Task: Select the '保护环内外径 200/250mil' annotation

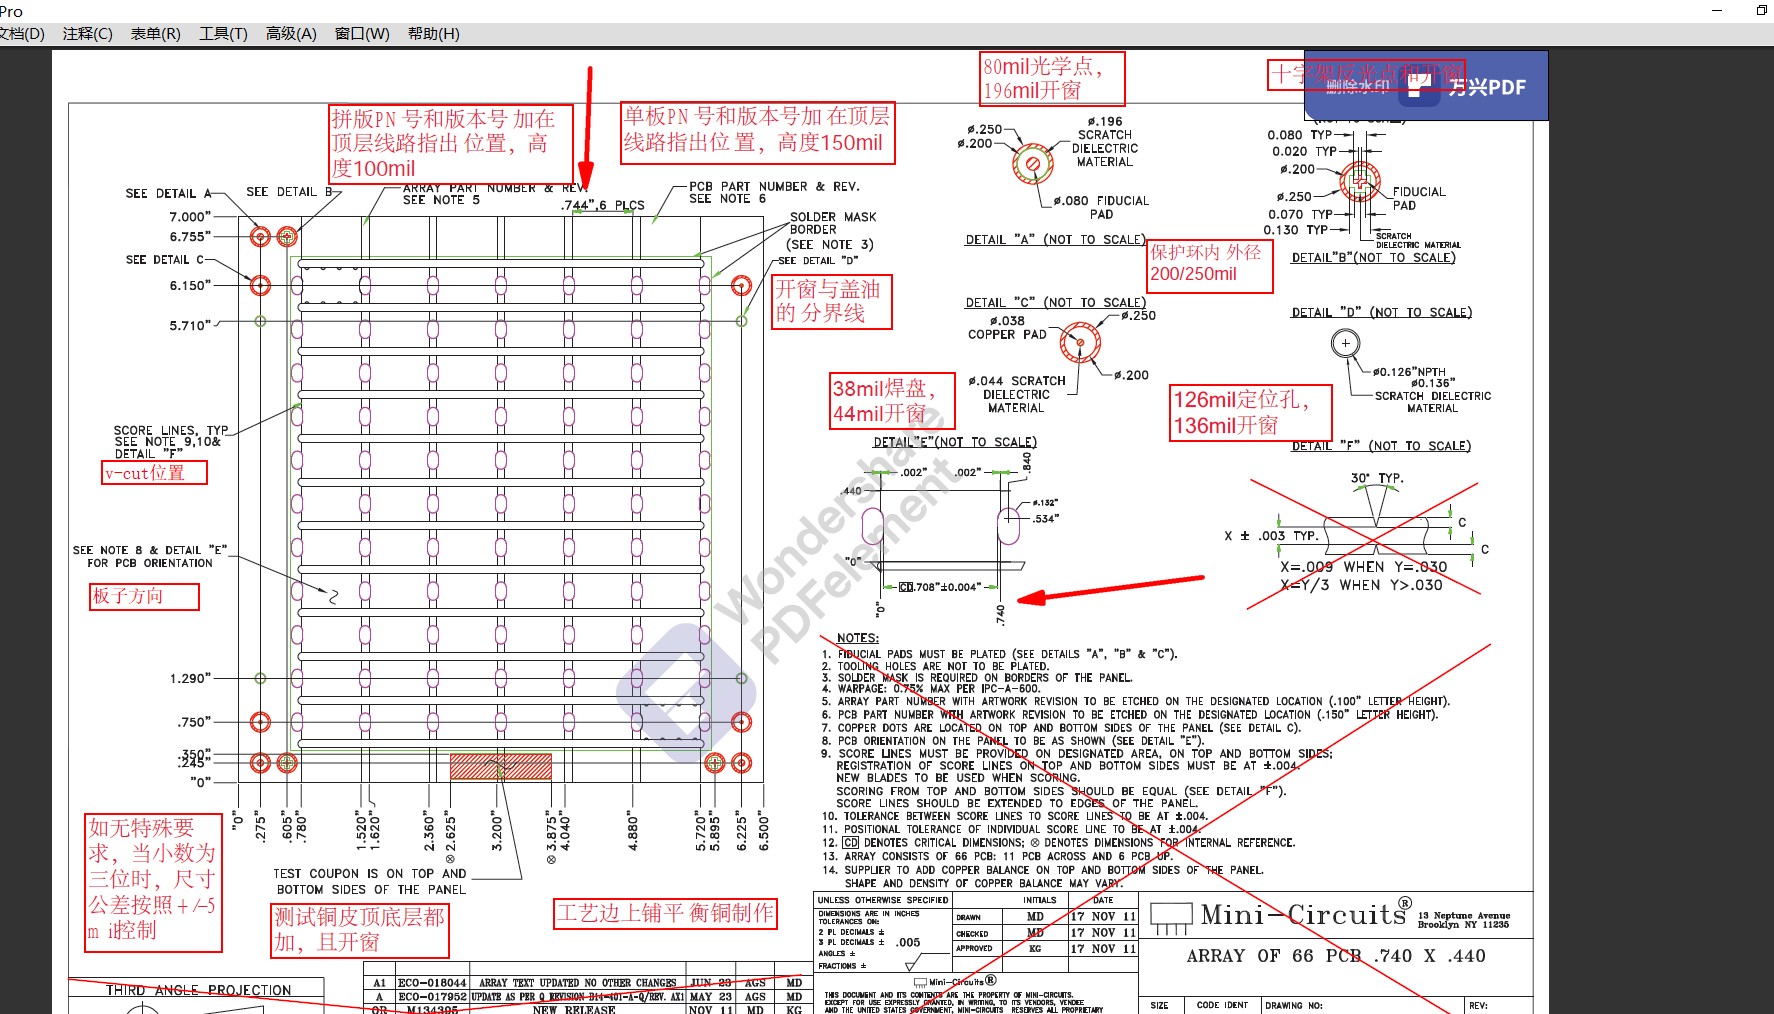Action: pyautogui.click(x=1210, y=264)
